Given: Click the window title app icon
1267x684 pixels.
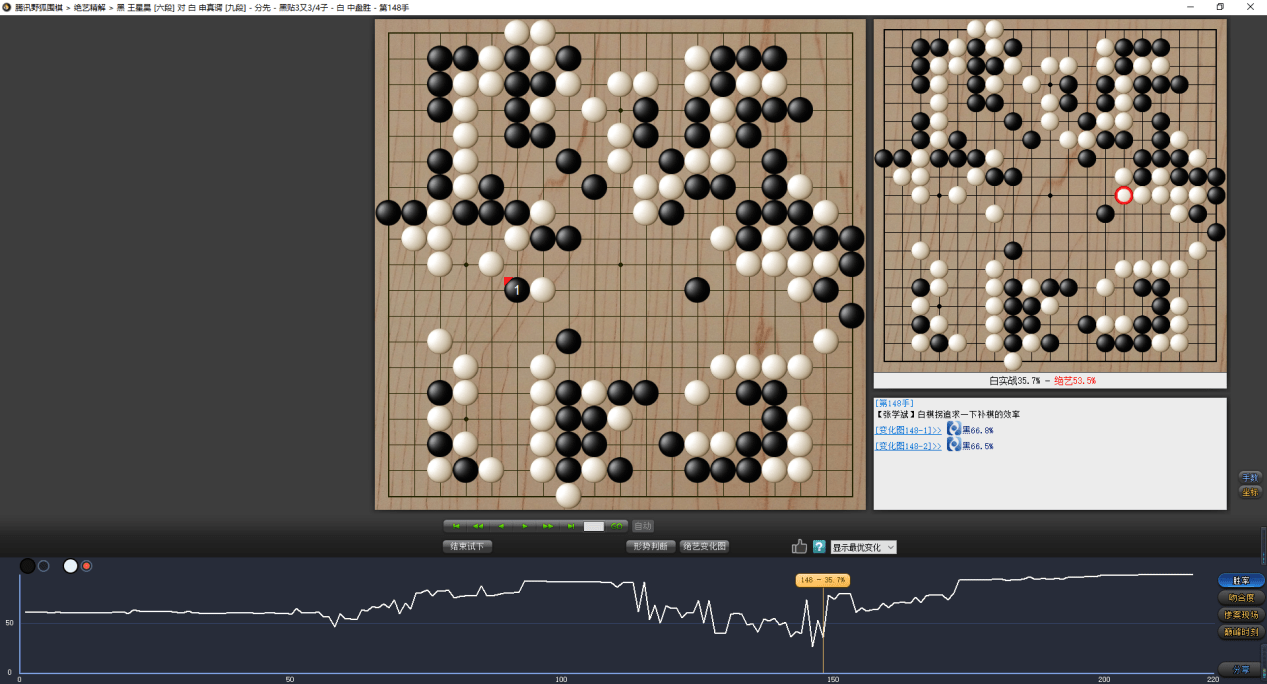Looking at the screenshot, I should click(x=6, y=7).
